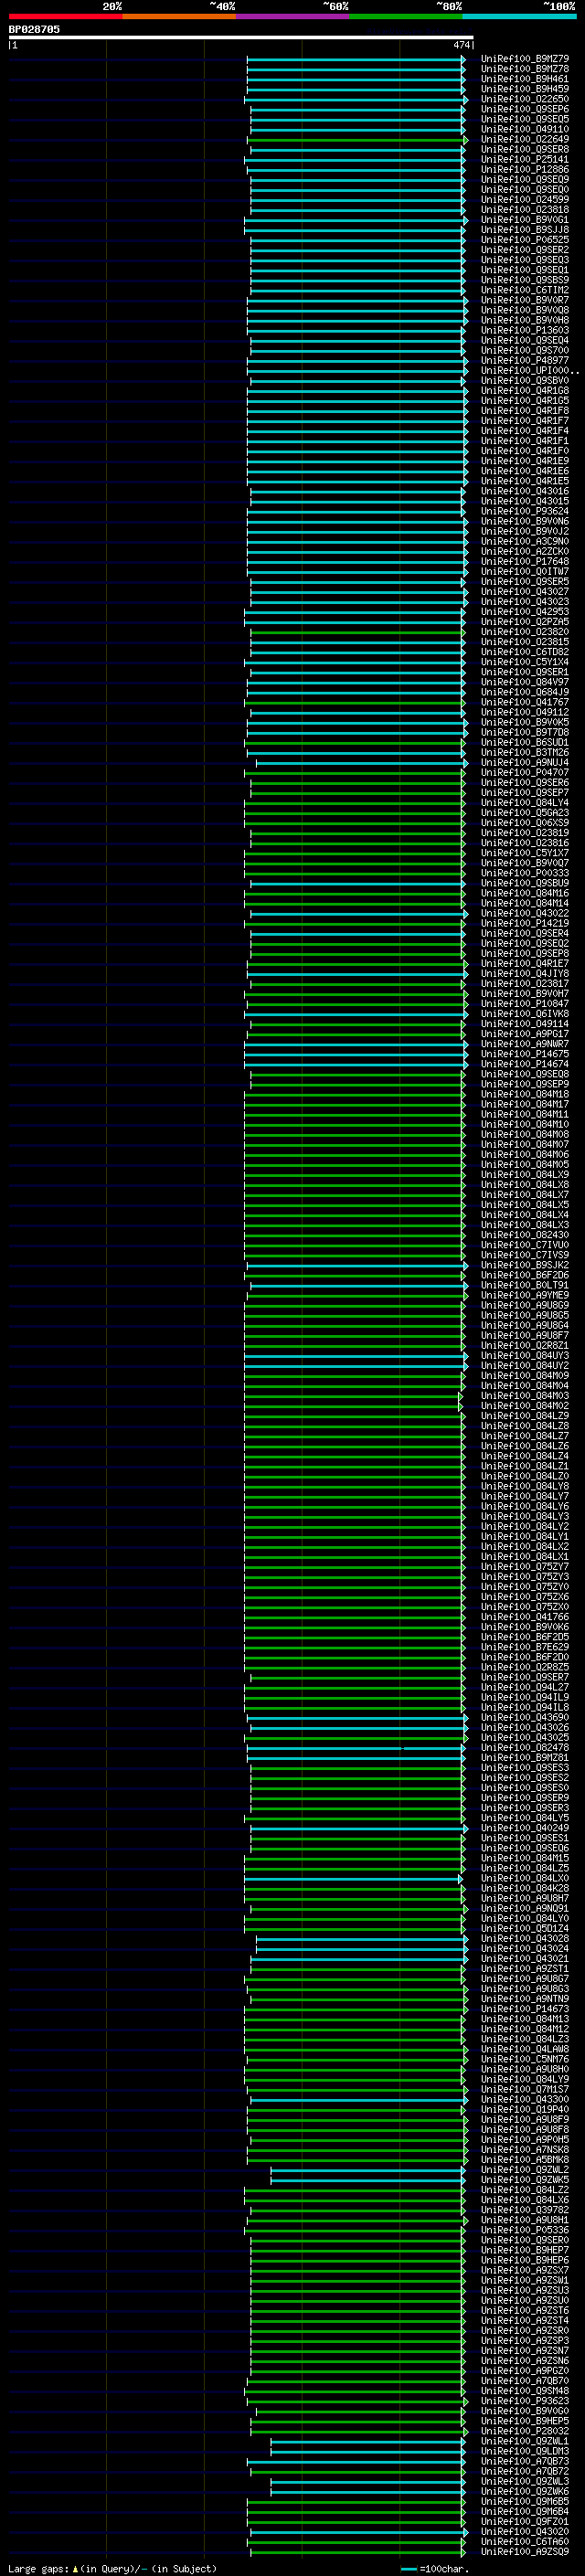Select the UniRef100_Q2R8Z1 label

(524, 1346)
